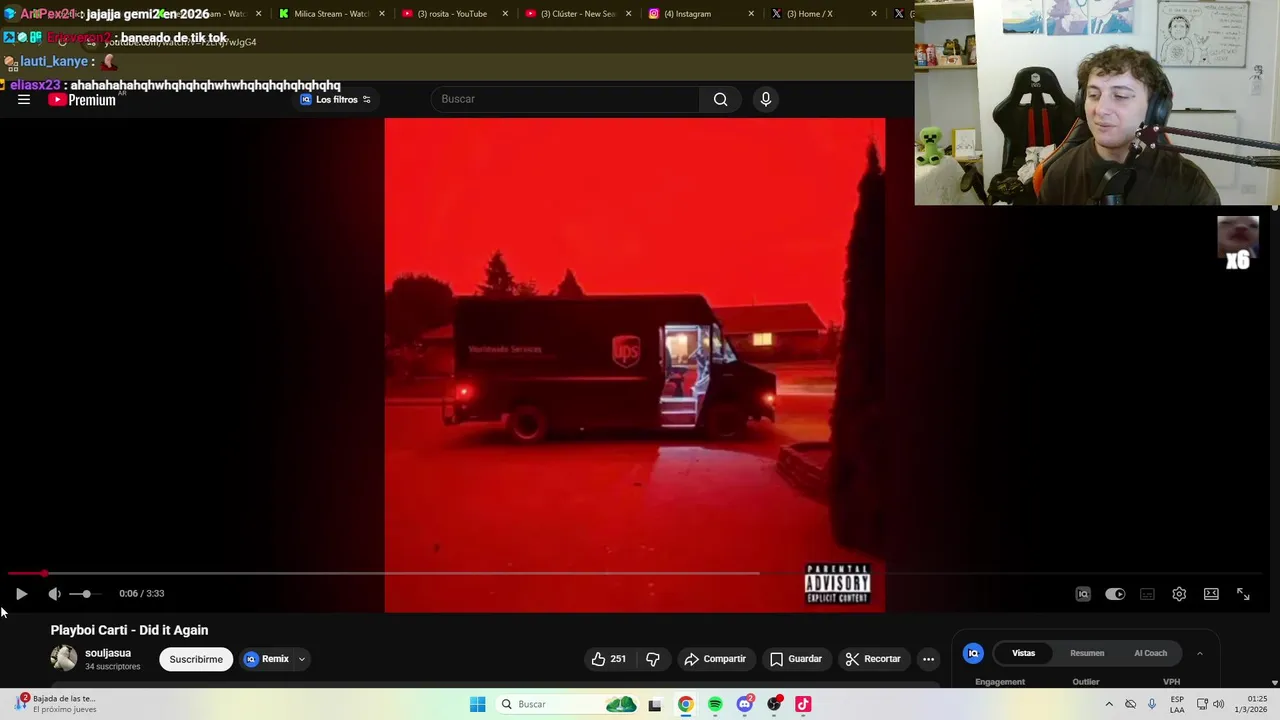Show hidden system tray icons

pyautogui.click(x=1109, y=705)
